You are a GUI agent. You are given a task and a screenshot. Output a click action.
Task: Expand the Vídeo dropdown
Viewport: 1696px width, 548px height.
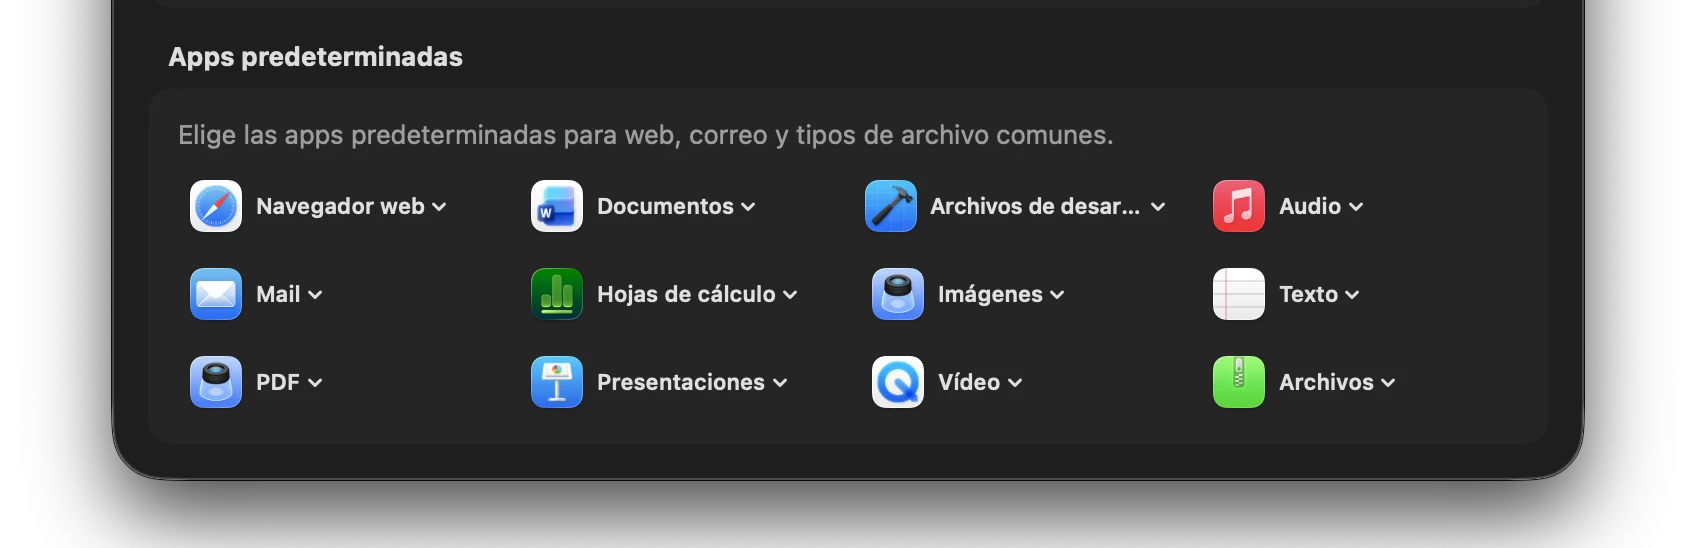coord(980,382)
